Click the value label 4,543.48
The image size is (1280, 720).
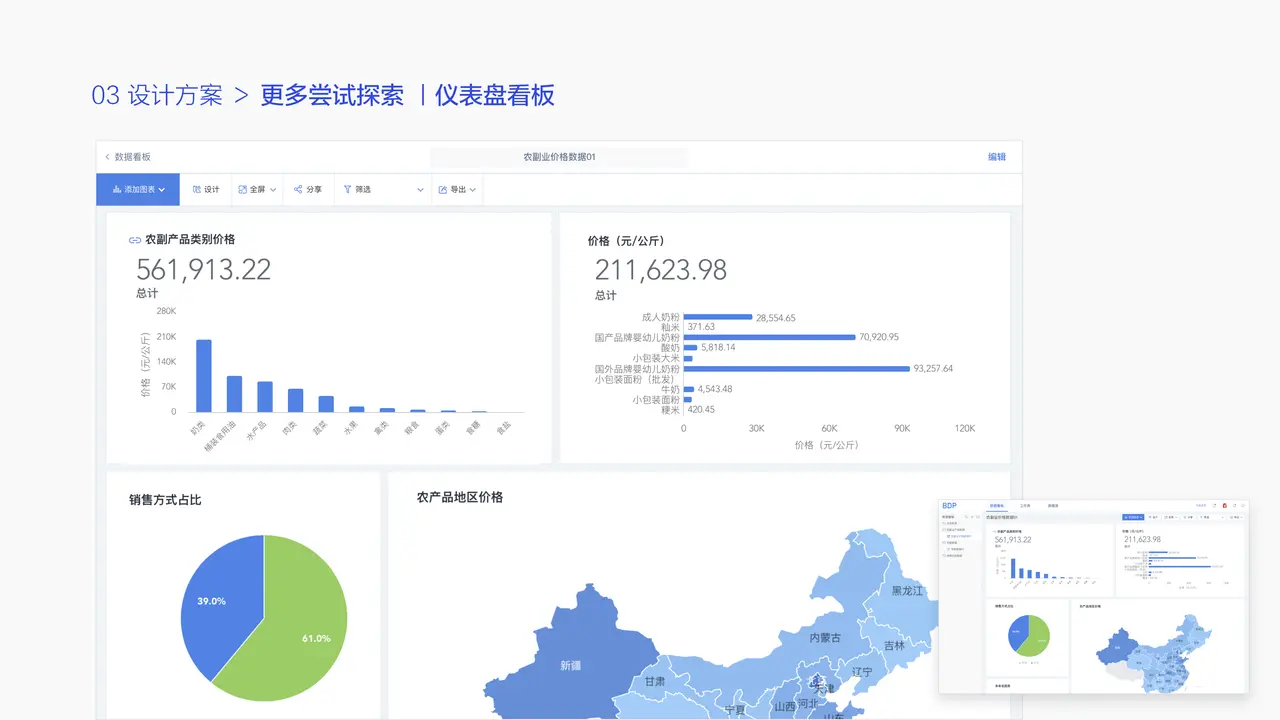click(x=715, y=389)
